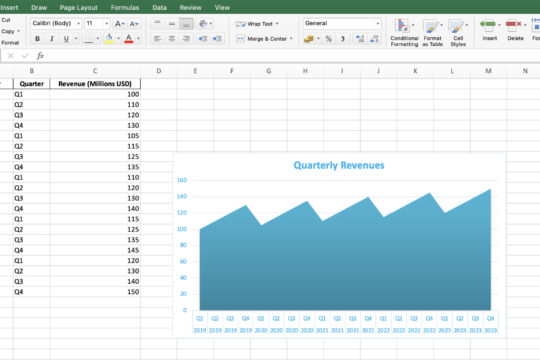
Task: Click Merge & Center button
Action: click(262, 39)
